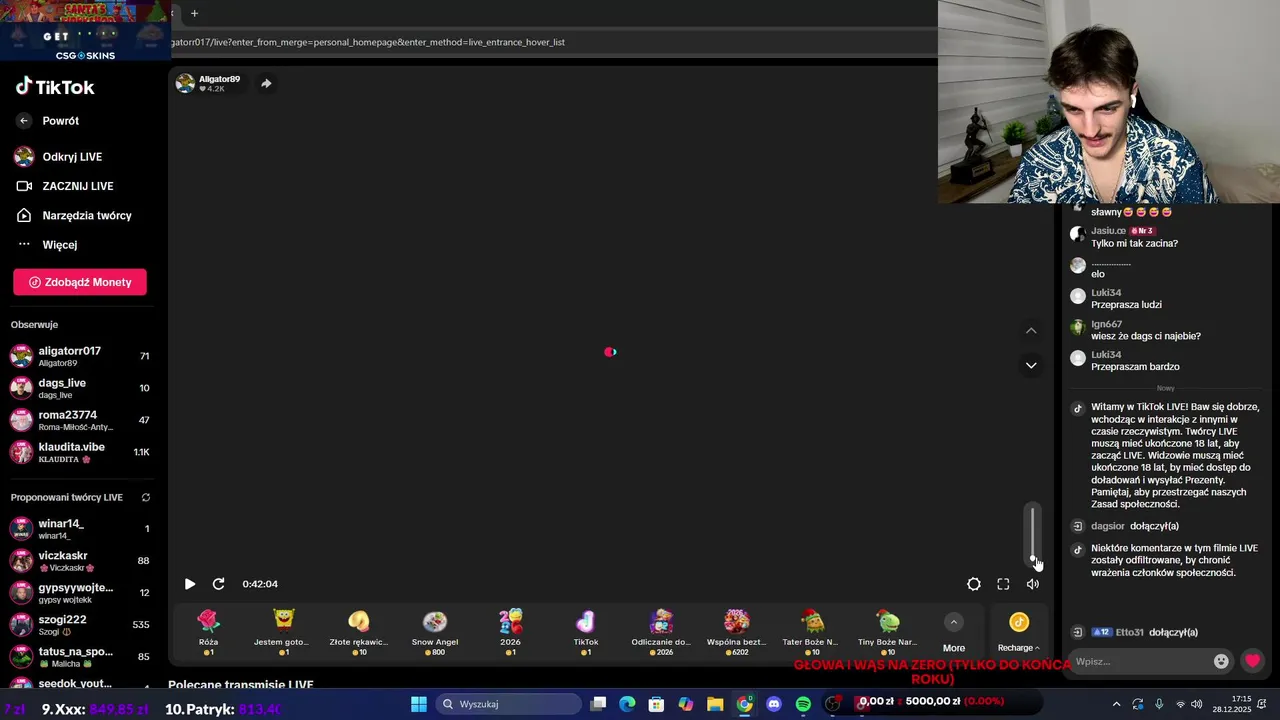This screenshot has width=1280, height=720.
Task: Open Microsoft Edge from the taskbar
Action: pos(627,704)
